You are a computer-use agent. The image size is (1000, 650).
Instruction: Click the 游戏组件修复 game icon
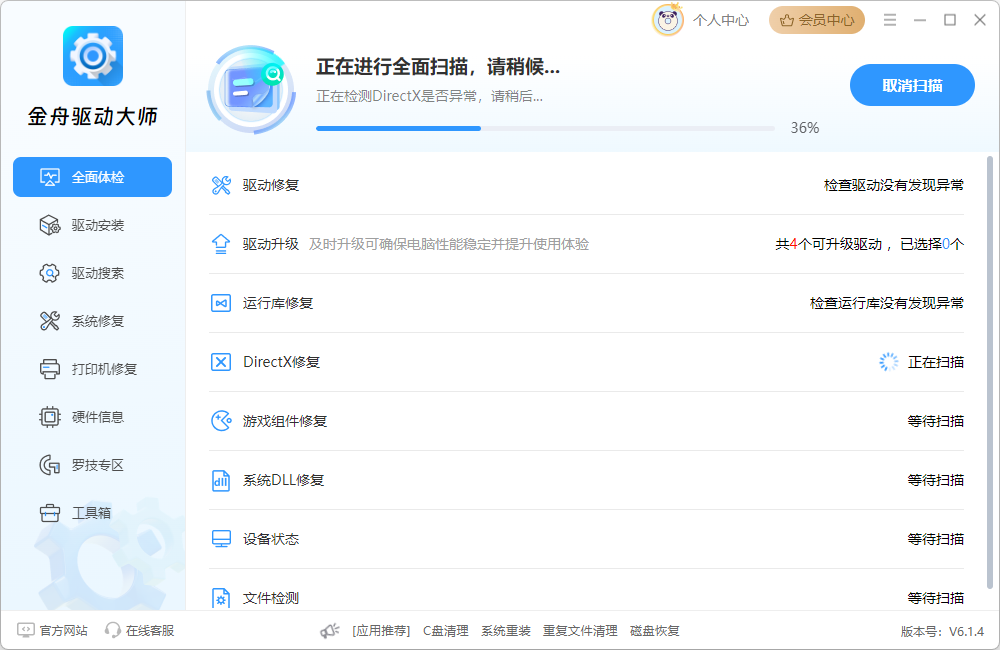point(221,420)
